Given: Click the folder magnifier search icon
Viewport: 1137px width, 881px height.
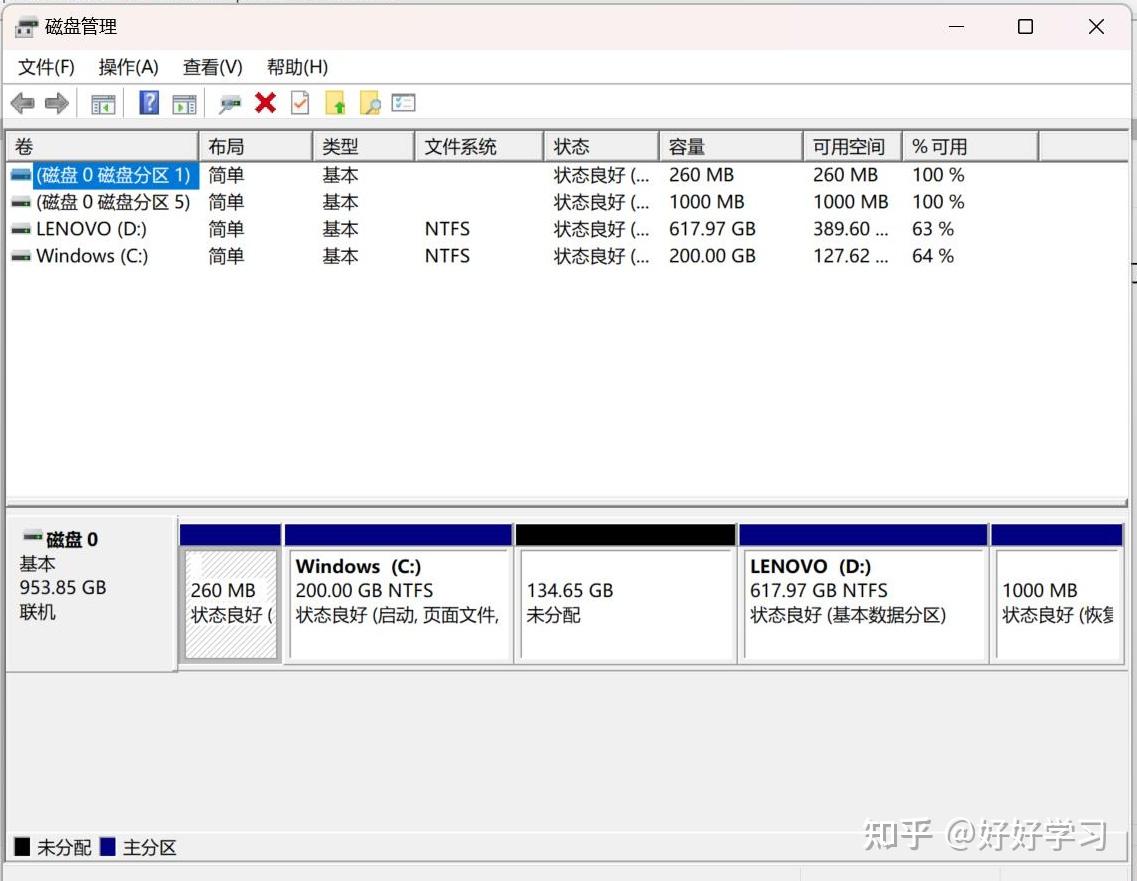Looking at the screenshot, I should point(370,103).
